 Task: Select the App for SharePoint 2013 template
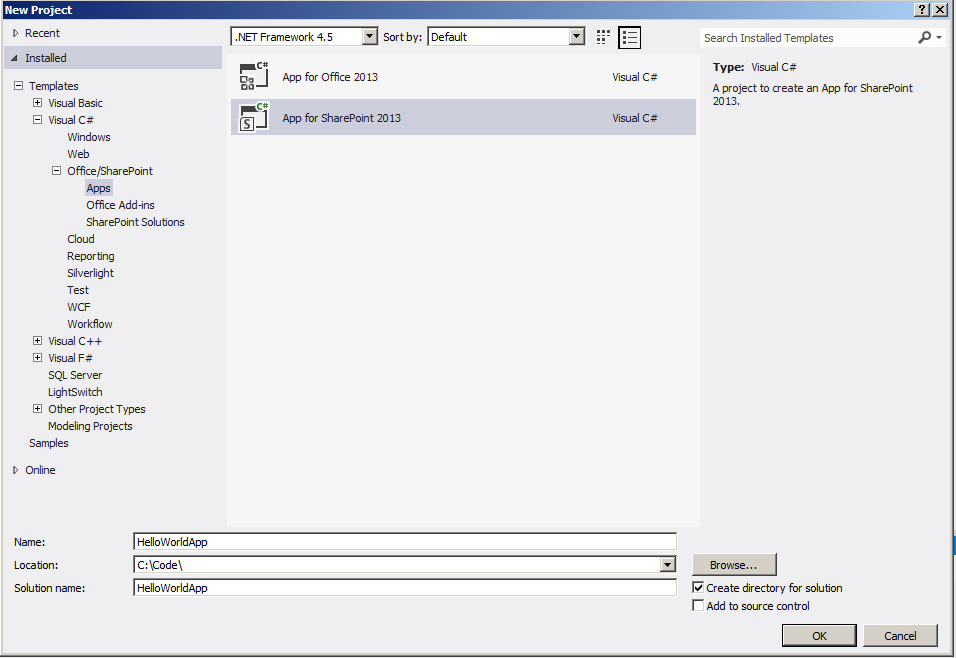point(463,117)
